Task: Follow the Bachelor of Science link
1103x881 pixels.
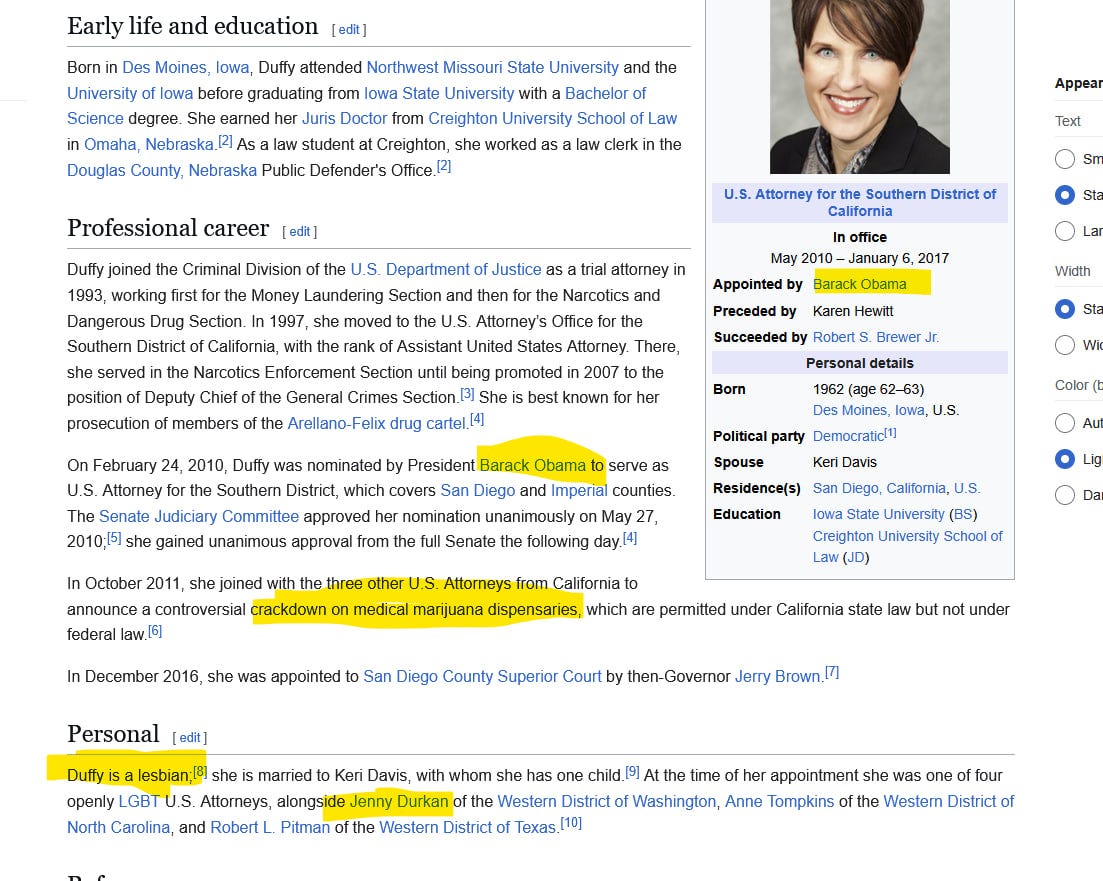Action: tap(605, 94)
